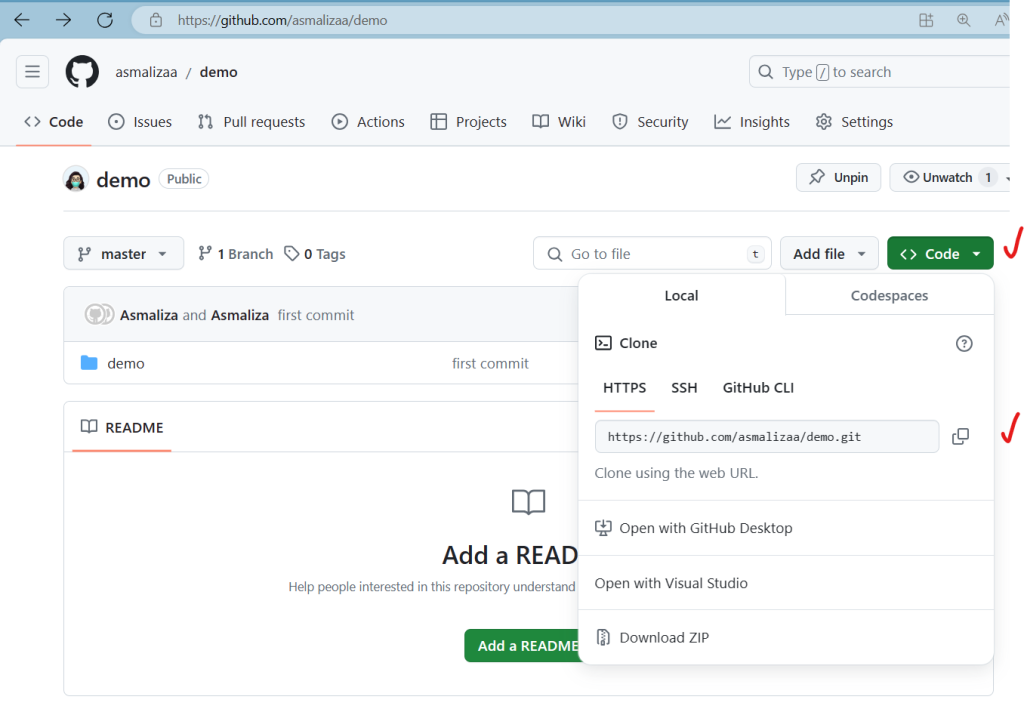The height and width of the screenshot is (712, 1024).
Task: Collapse the green Code dropdown button
Action: [939, 254]
